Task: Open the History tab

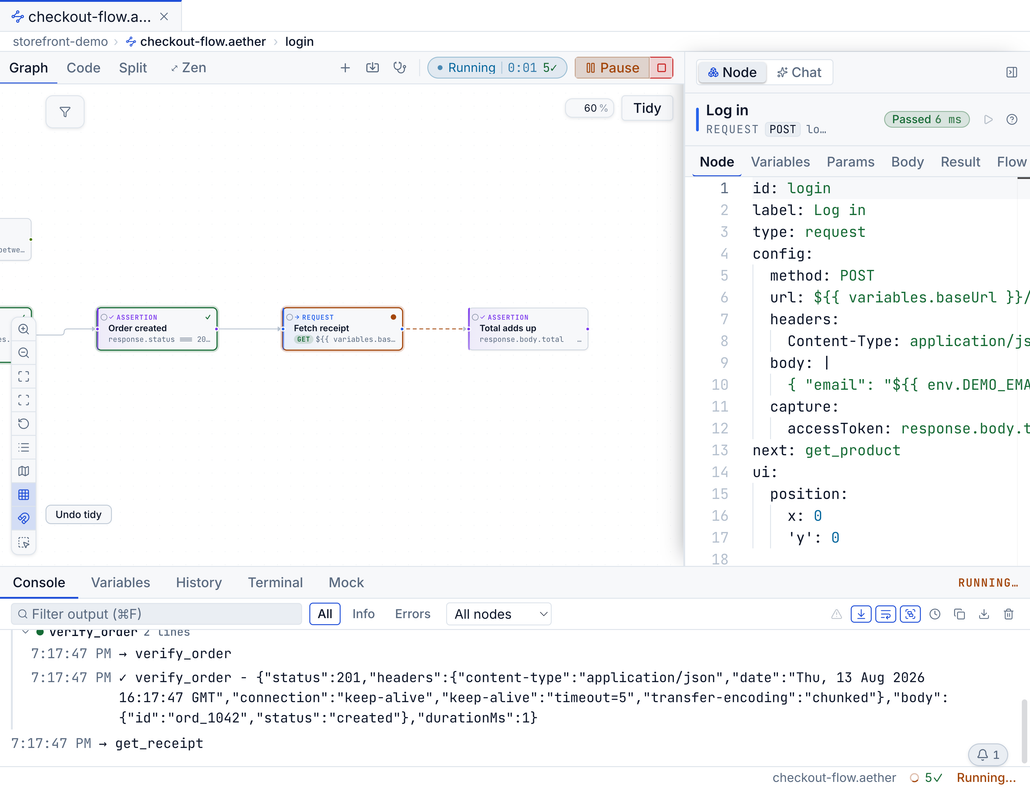Action: pyautogui.click(x=199, y=582)
